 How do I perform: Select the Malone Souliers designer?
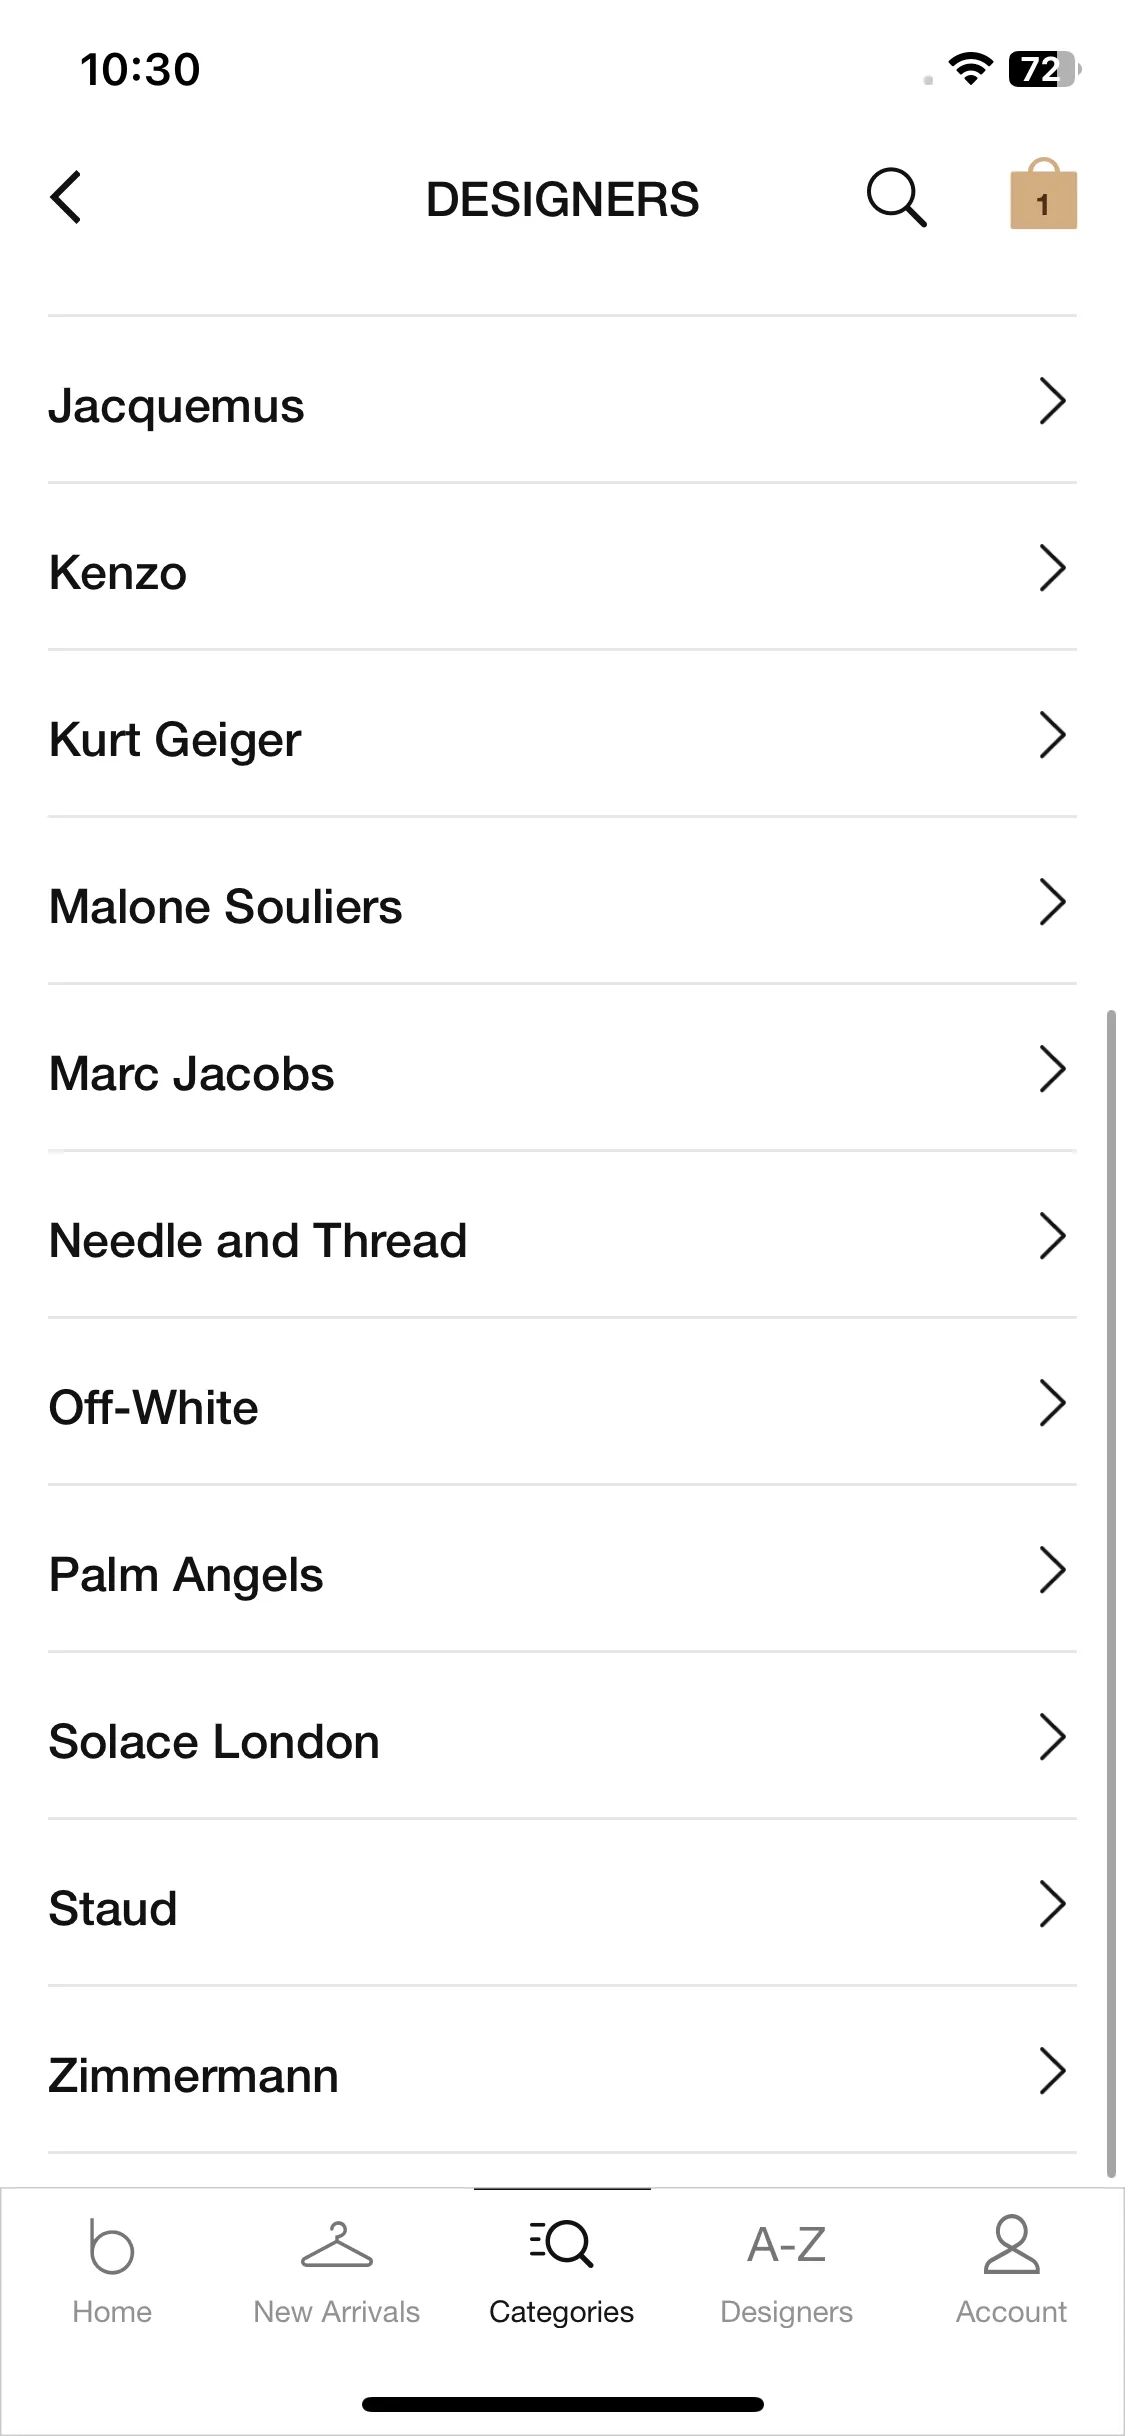(562, 901)
